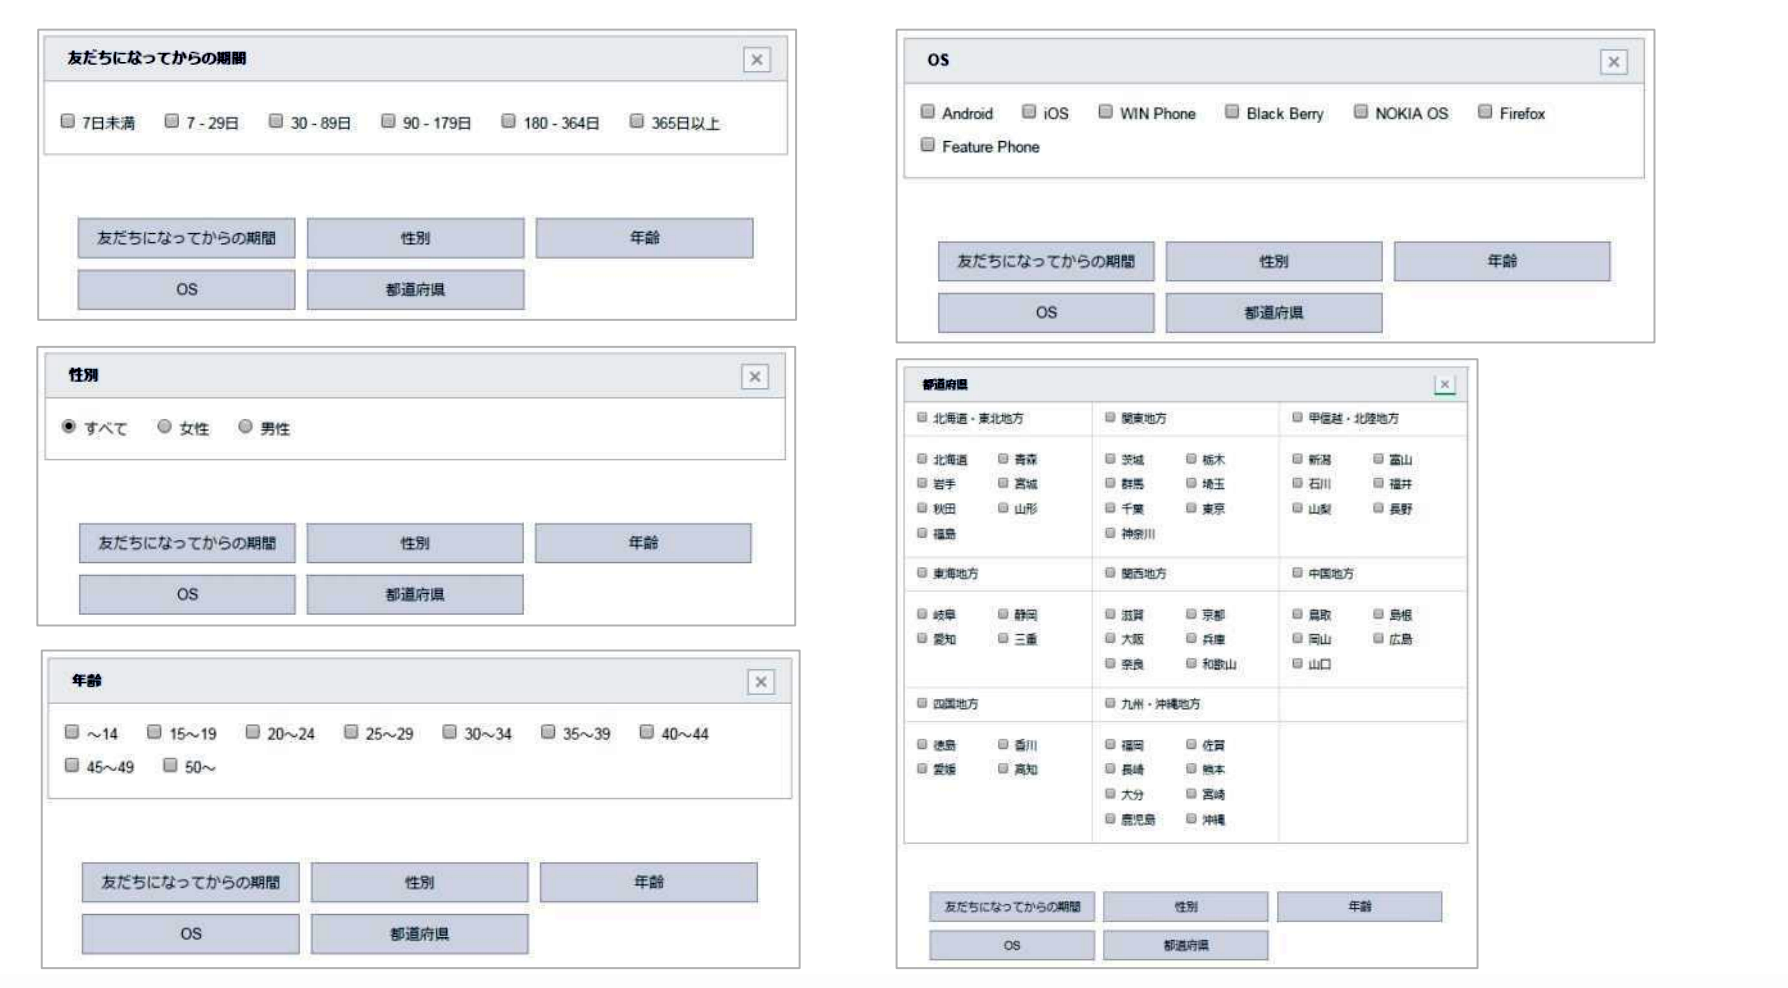Check the 青森 prefecture checkbox
This screenshot has height=988, width=1788.
[x=1003, y=458]
